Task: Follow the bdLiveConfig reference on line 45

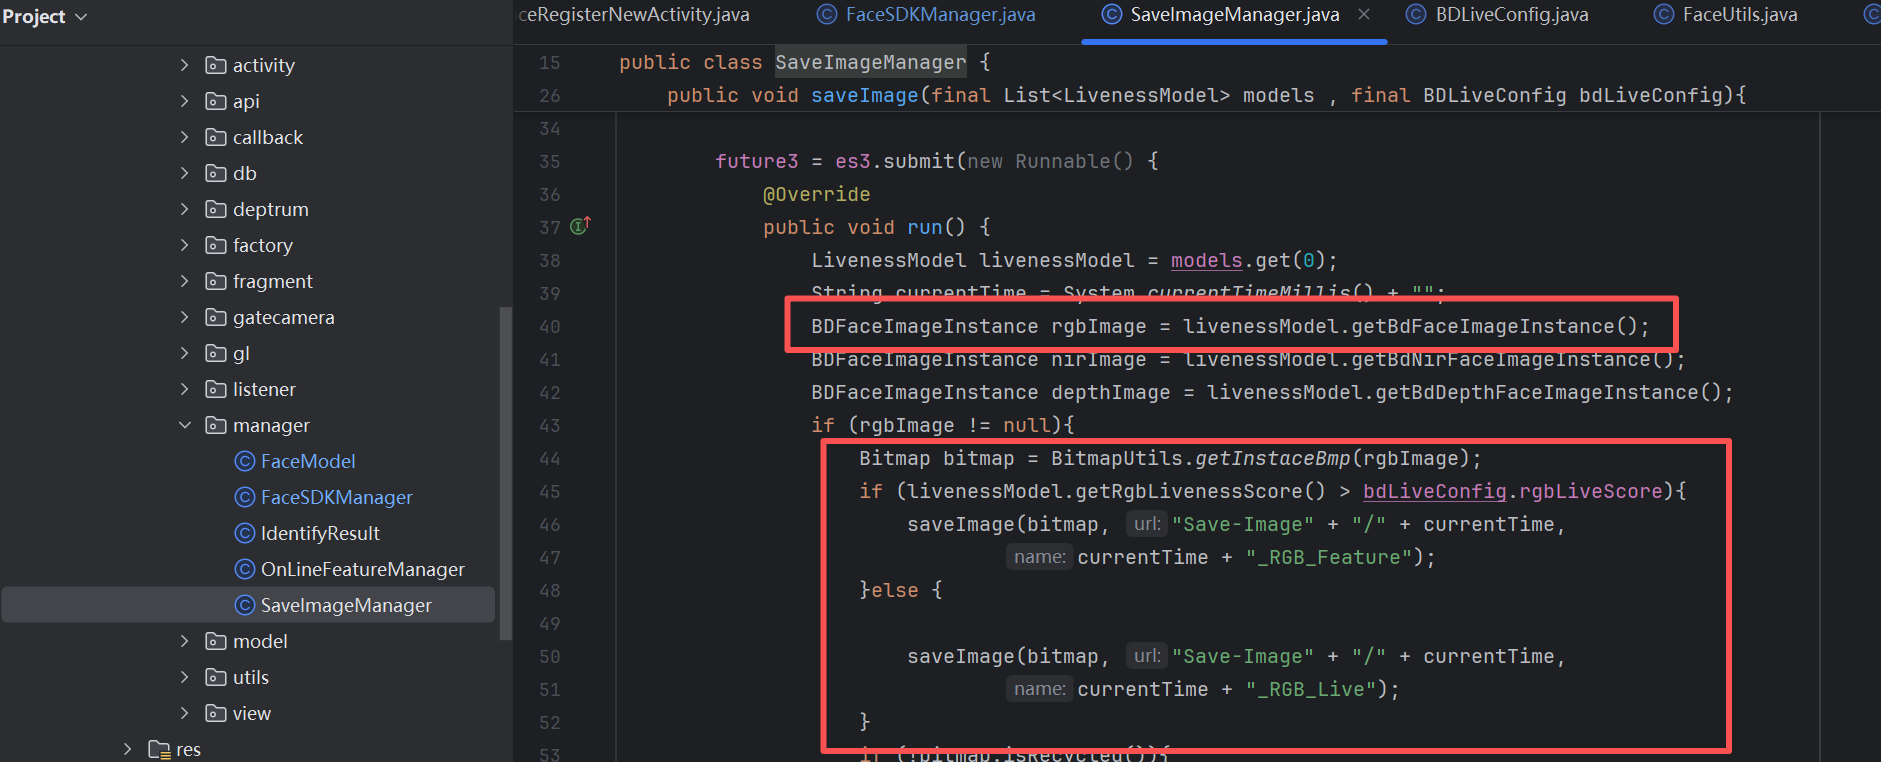Action: [x=1434, y=491]
